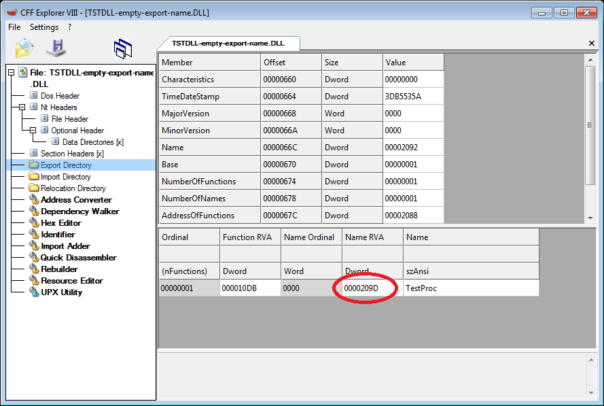Click the Value column header
The width and height of the screenshot is (604, 406).
click(413, 62)
